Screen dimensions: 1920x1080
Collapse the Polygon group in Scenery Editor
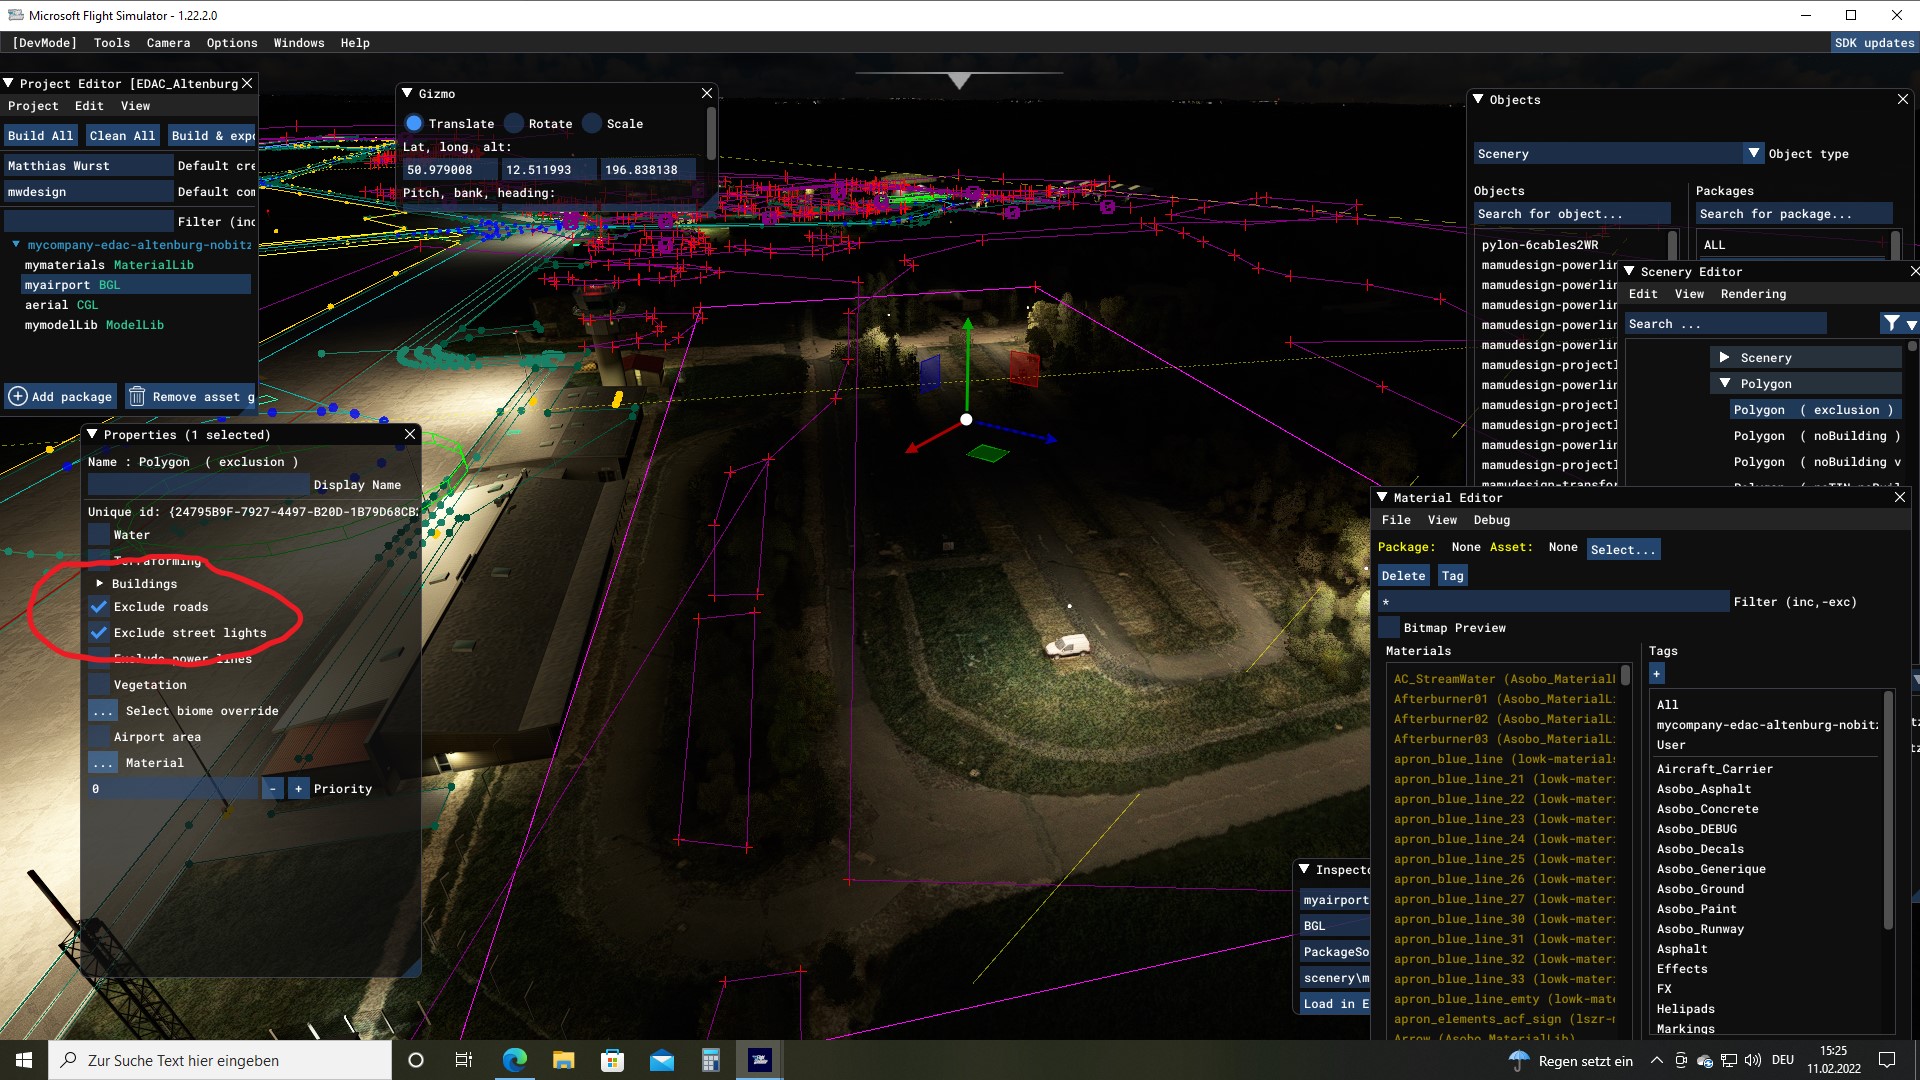click(1725, 383)
